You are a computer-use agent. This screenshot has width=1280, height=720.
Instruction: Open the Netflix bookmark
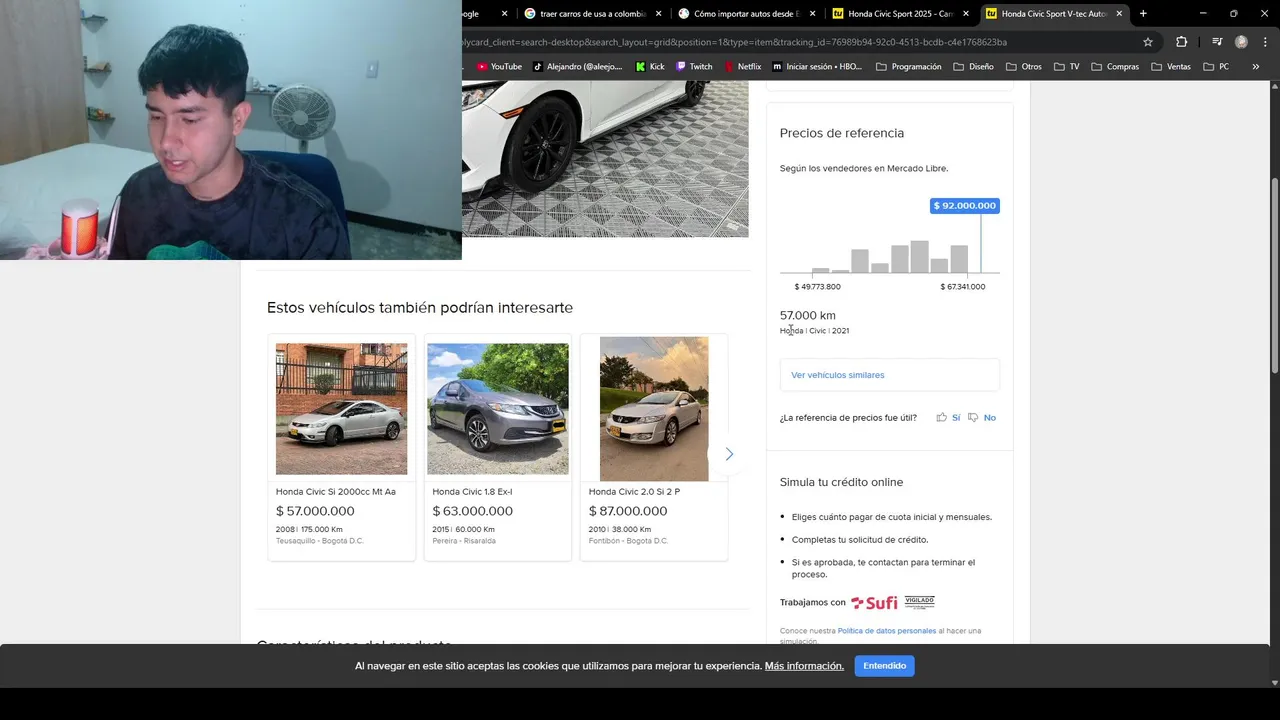click(x=743, y=67)
